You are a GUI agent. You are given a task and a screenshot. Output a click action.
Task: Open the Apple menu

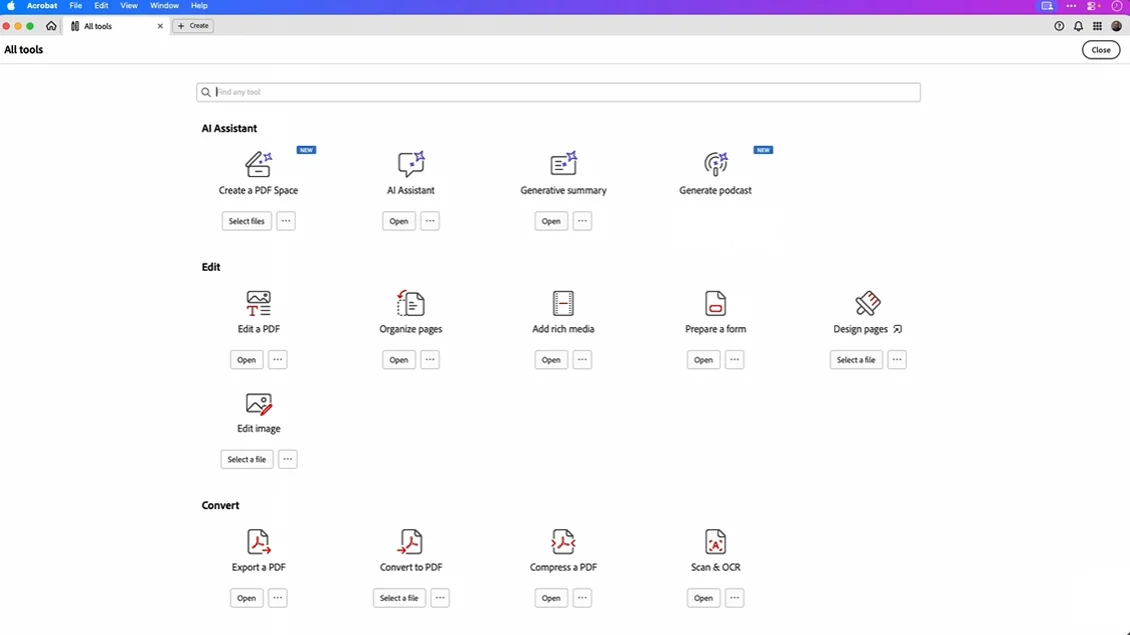11,6
